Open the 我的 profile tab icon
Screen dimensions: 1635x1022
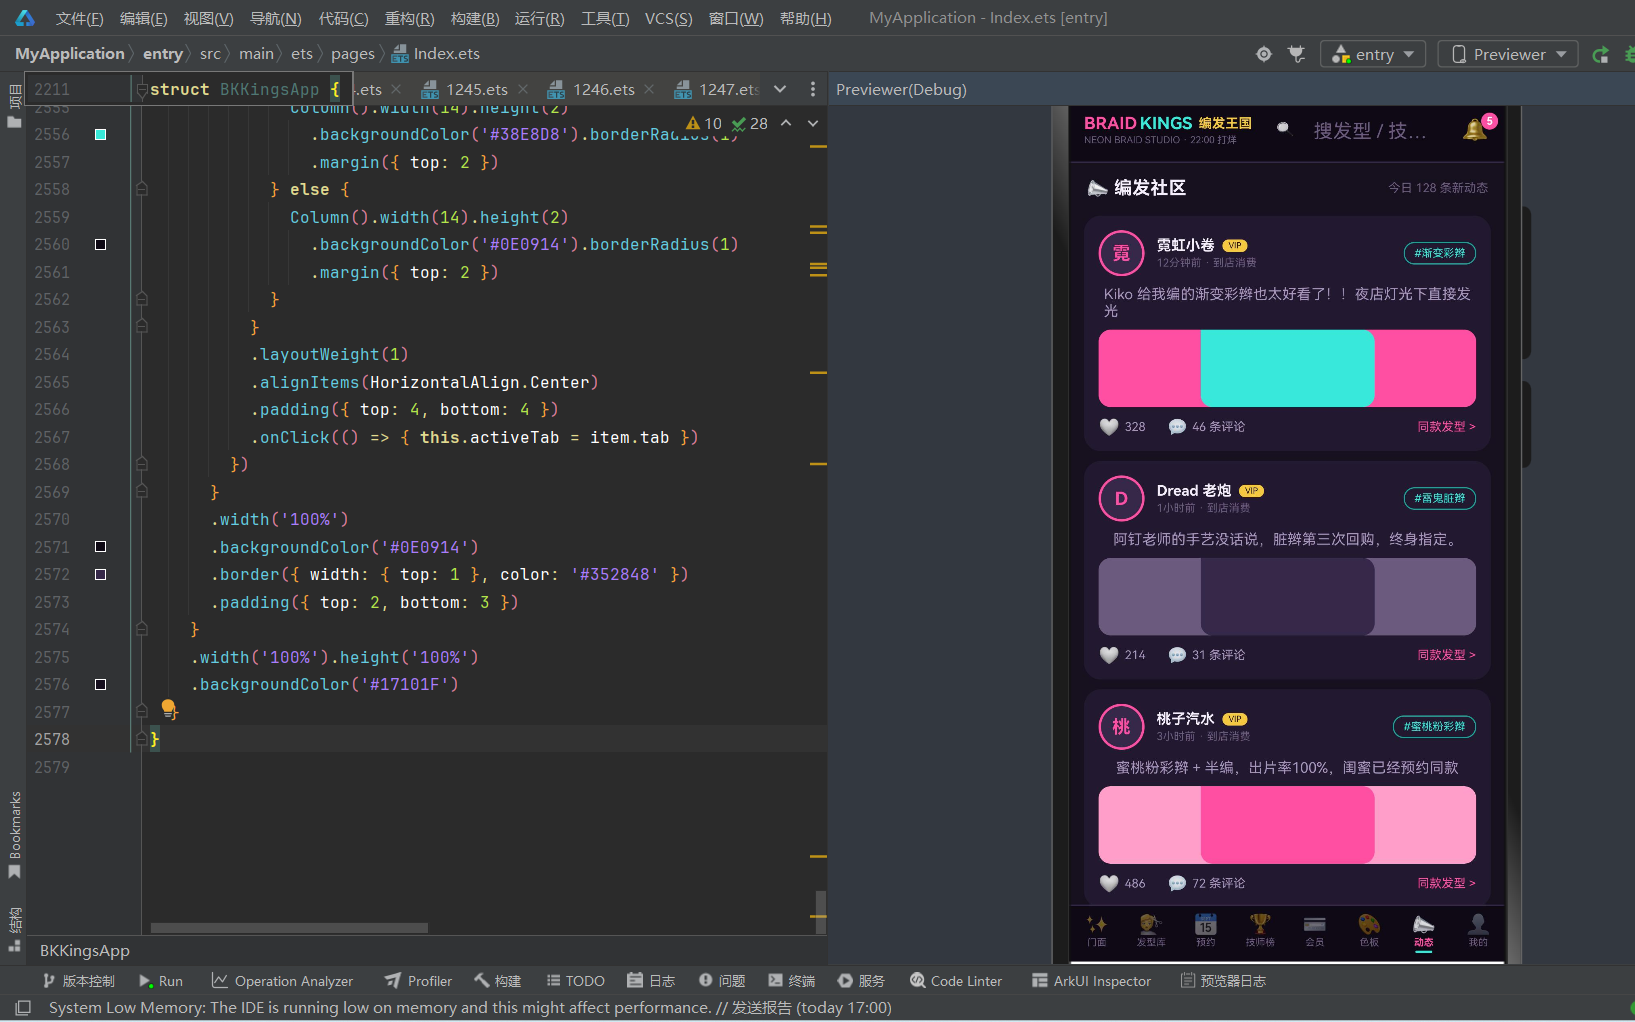(1478, 924)
